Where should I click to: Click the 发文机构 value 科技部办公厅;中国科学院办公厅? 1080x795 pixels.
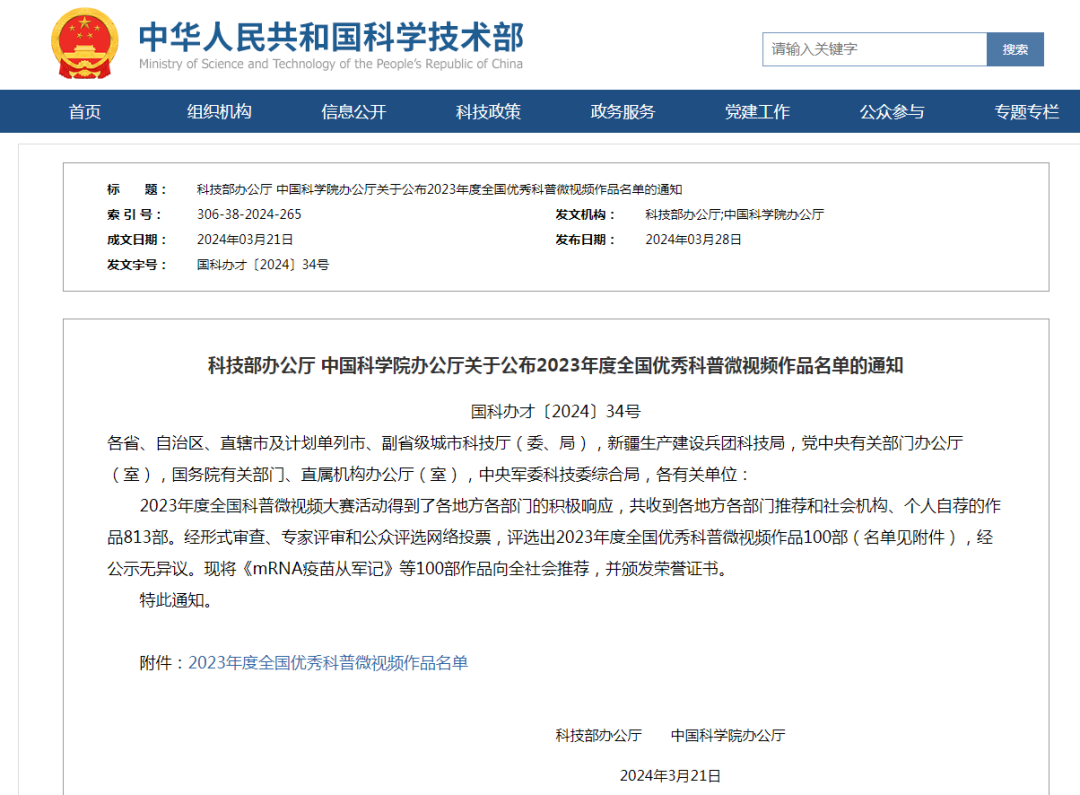click(x=734, y=214)
